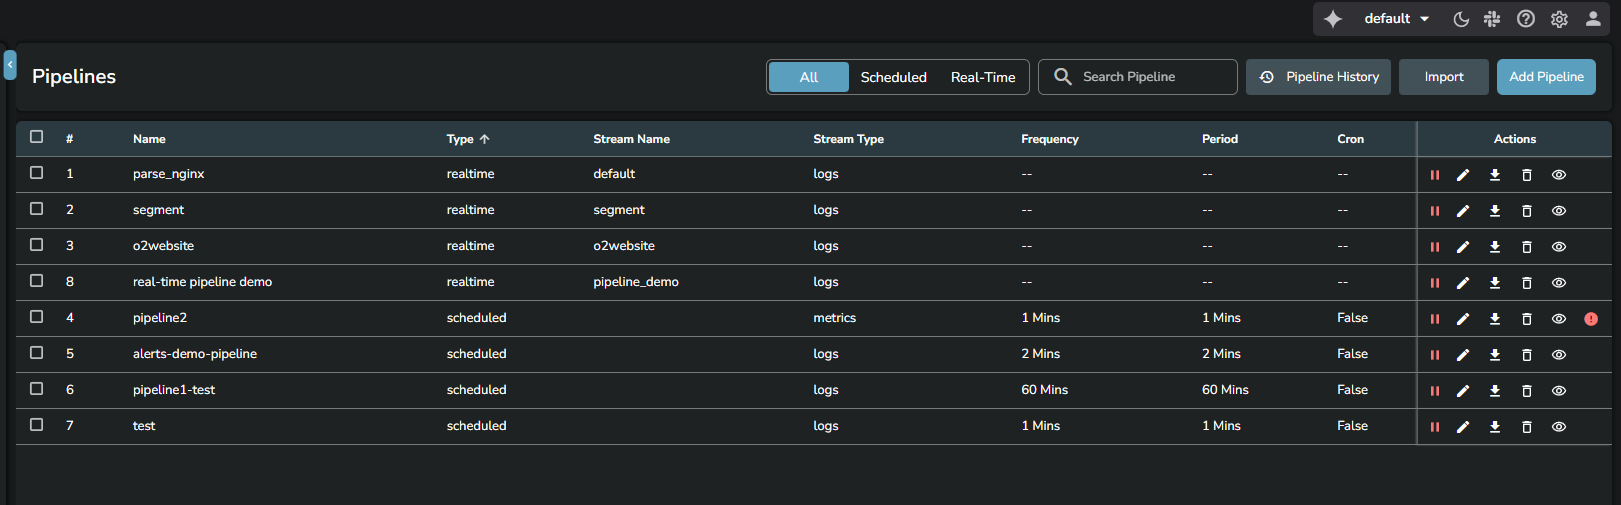Viewport: 1621px width, 505px height.
Task: Export the o2website pipeline
Action: point(1494,247)
